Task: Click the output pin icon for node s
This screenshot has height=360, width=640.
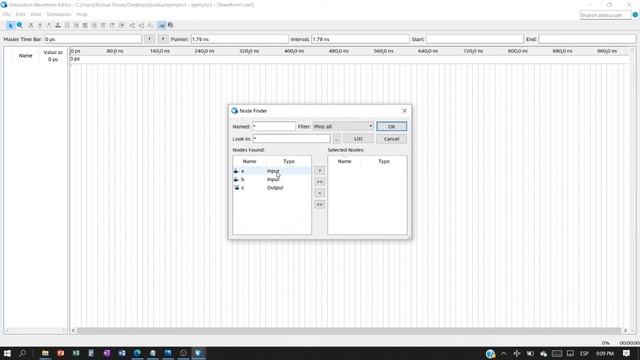Action: pos(236,188)
